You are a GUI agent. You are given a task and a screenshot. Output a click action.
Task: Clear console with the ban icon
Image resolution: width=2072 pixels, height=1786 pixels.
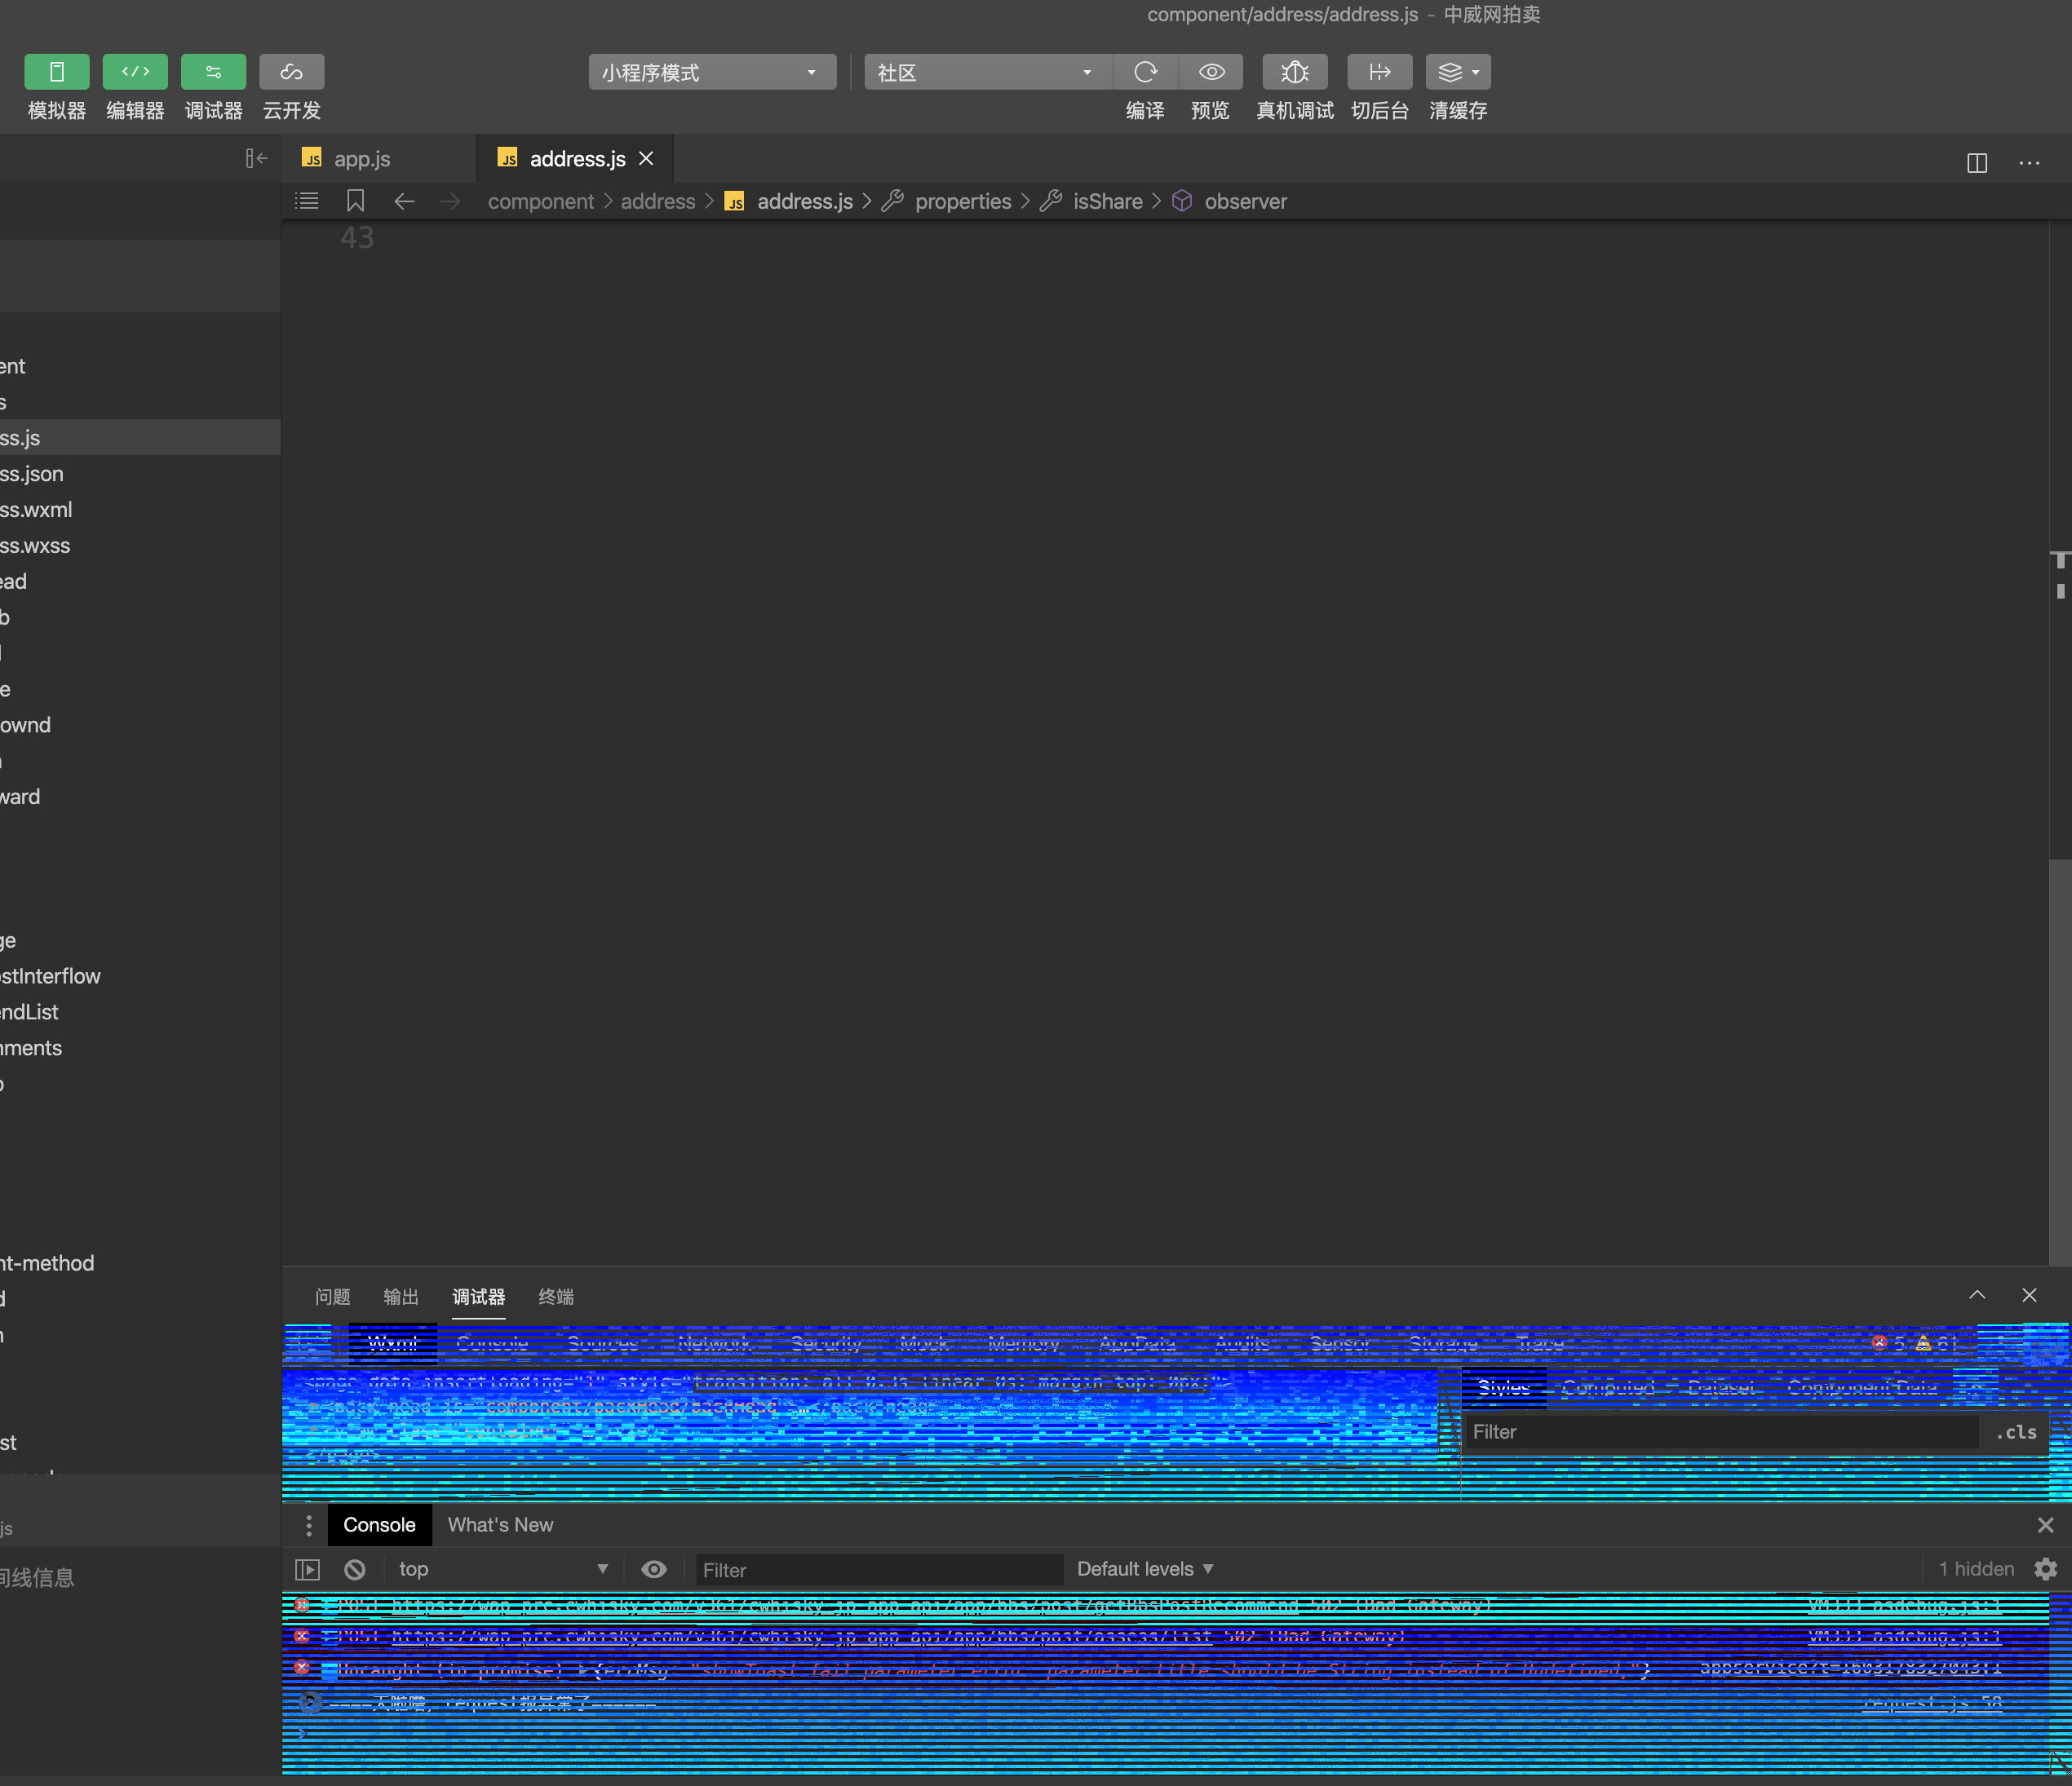pos(354,1569)
